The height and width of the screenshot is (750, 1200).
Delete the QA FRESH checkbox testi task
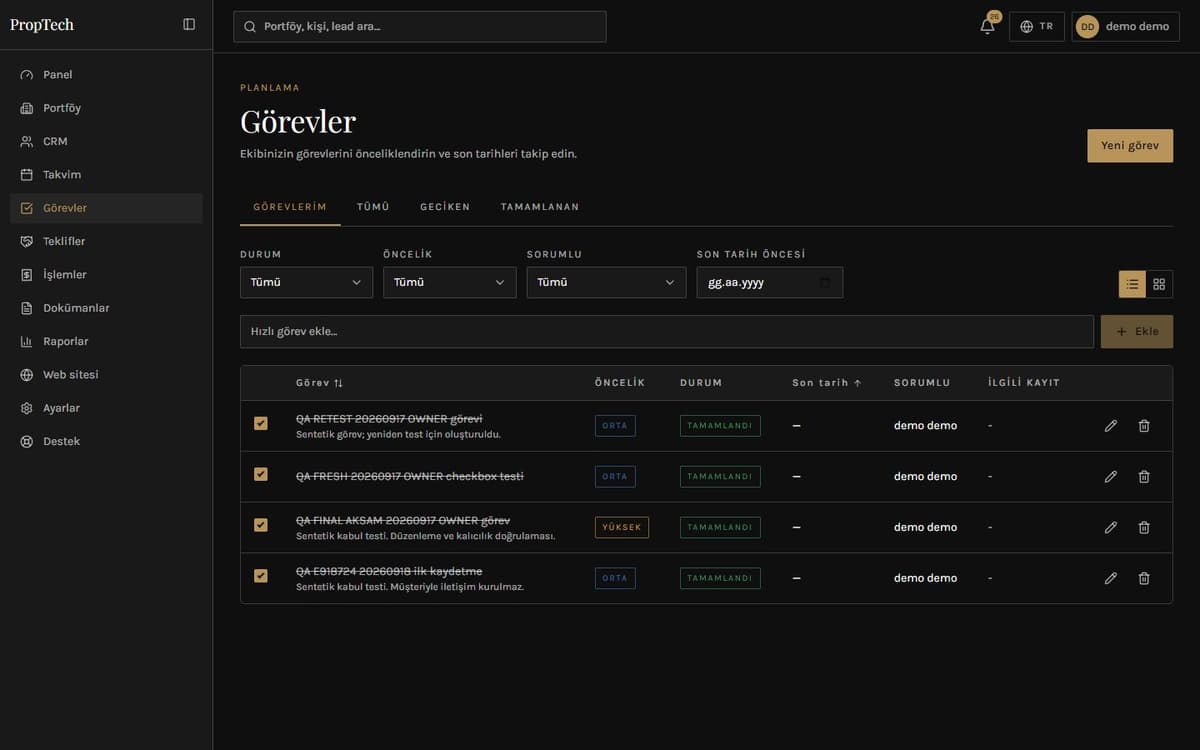1144,477
